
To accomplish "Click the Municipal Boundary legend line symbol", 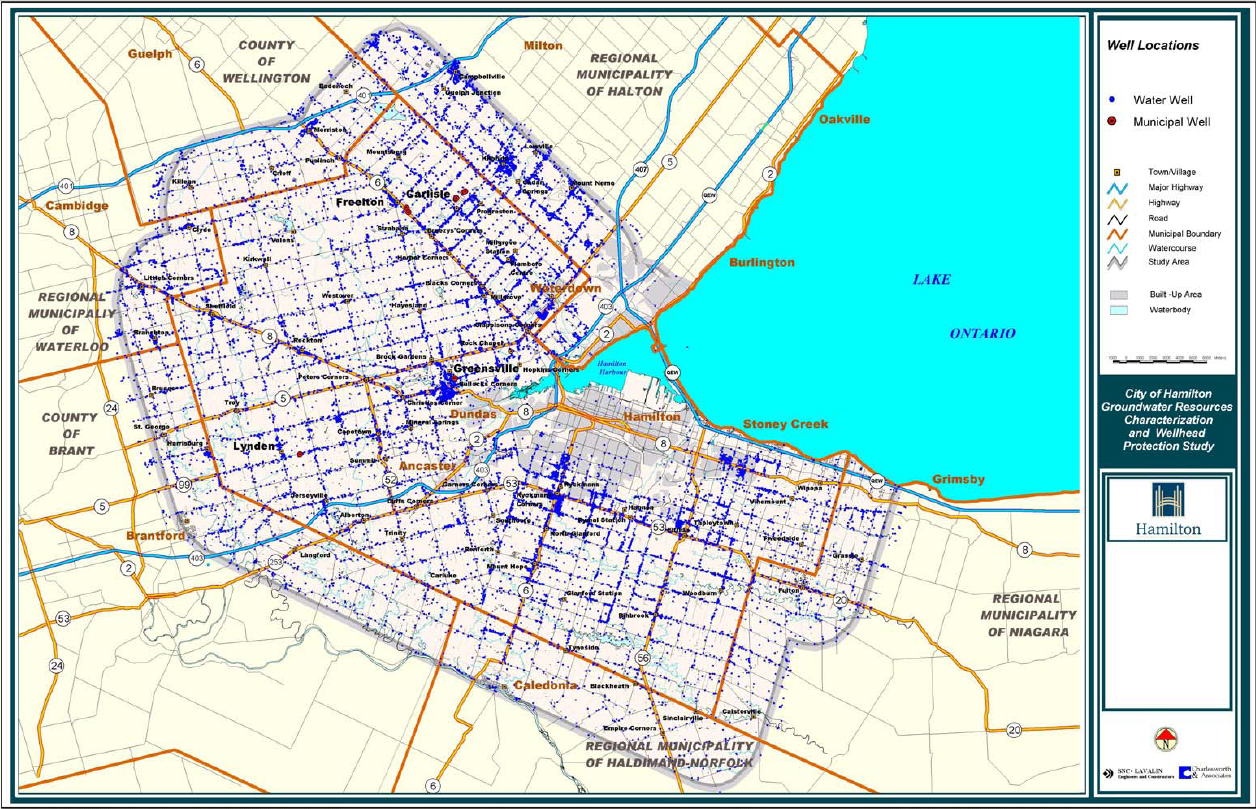I will [1116, 233].
